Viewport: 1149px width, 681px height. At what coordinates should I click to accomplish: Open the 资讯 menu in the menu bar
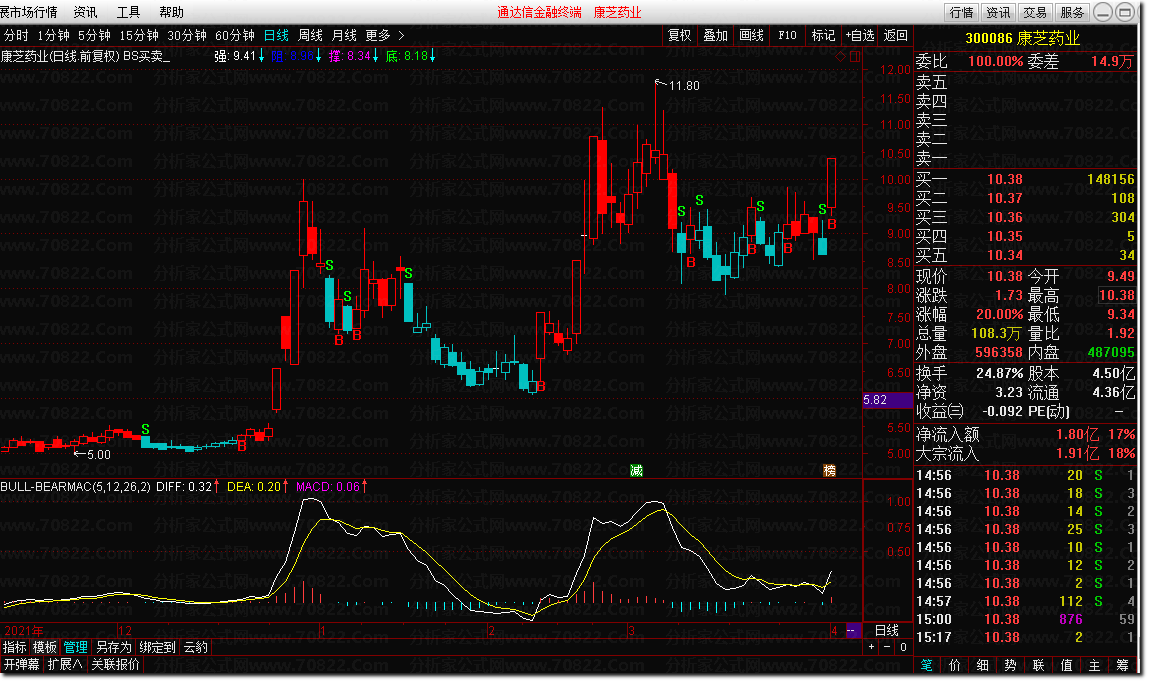click(x=85, y=12)
